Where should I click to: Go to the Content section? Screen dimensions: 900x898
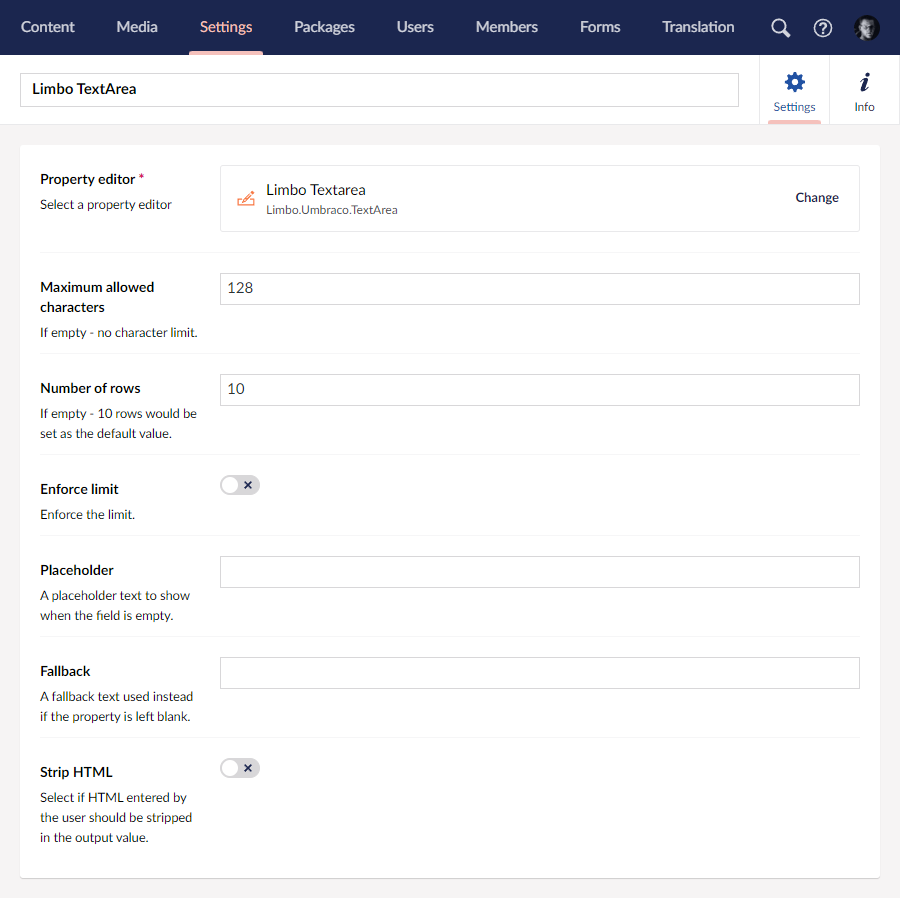tap(48, 27)
